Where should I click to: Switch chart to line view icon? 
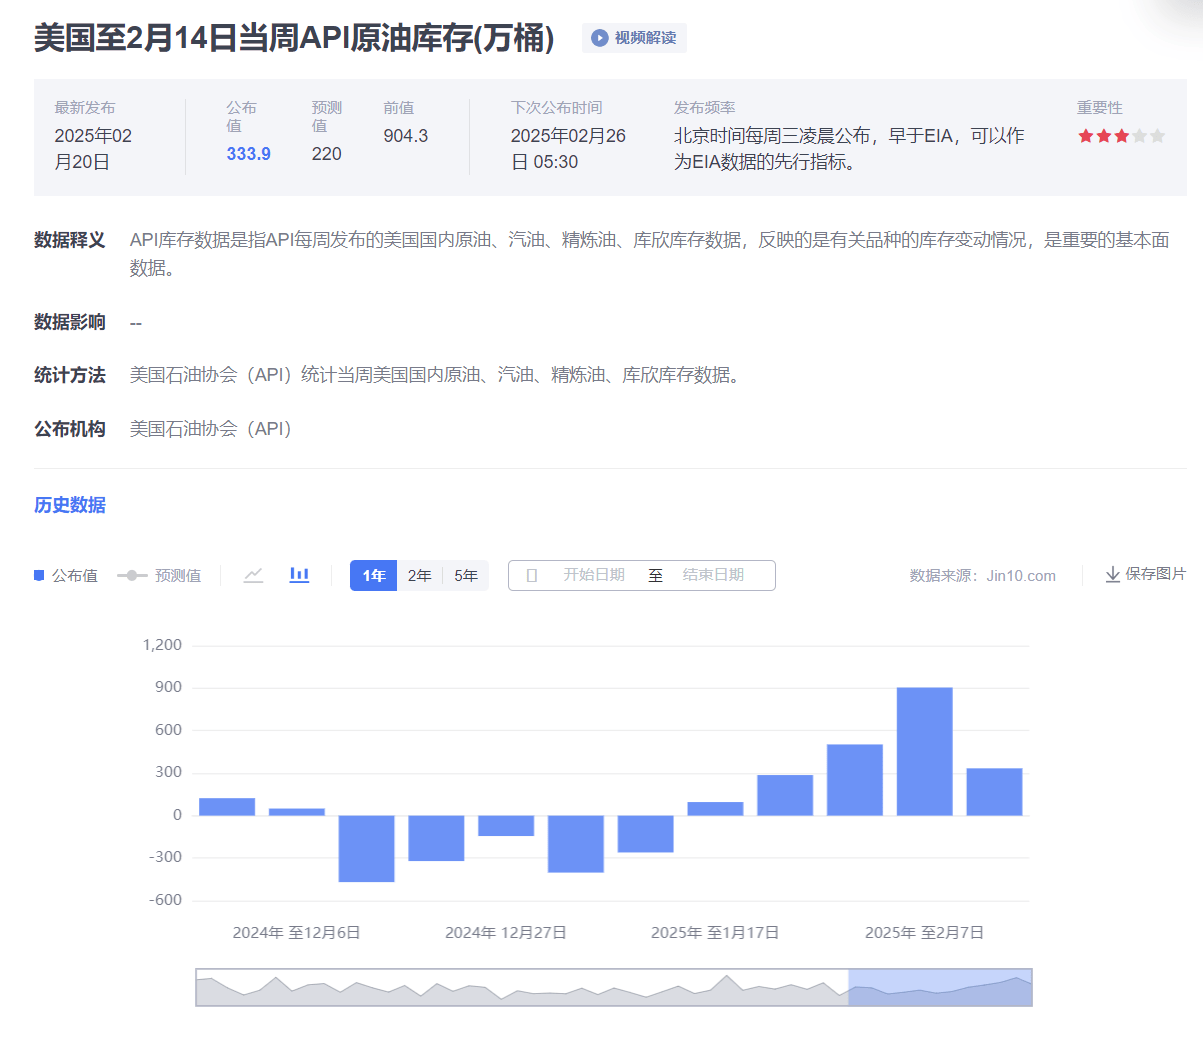point(254,575)
